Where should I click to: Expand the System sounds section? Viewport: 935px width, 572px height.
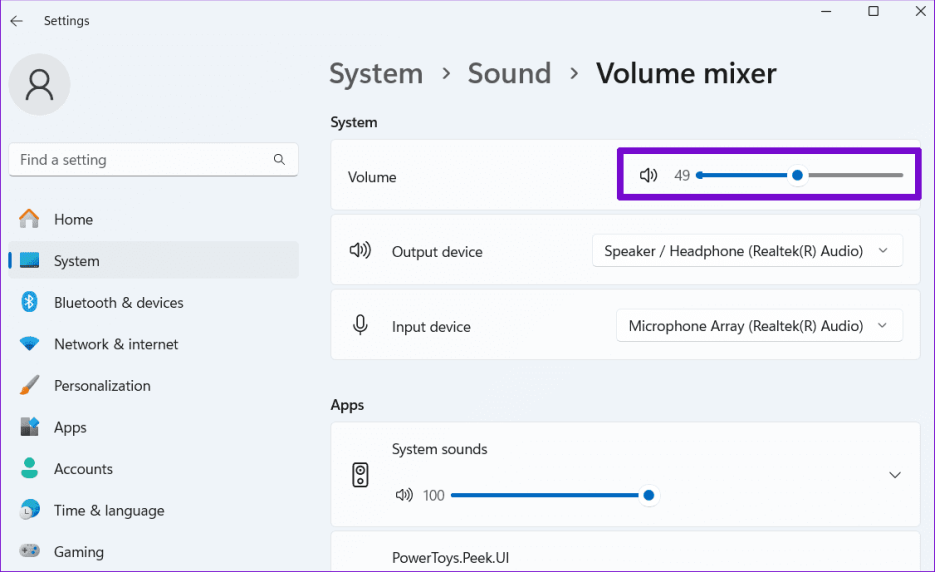coord(895,475)
